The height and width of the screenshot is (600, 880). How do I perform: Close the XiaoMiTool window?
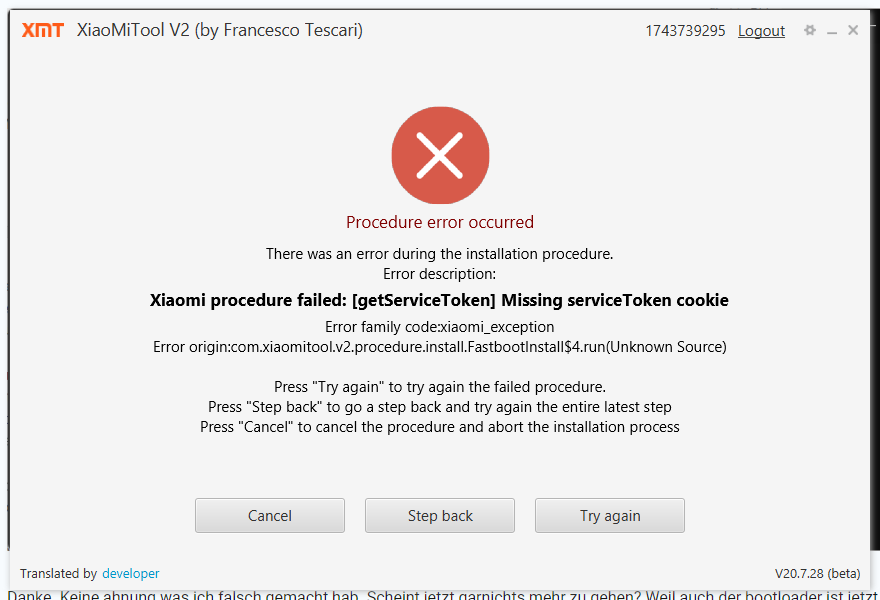coord(853,30)
